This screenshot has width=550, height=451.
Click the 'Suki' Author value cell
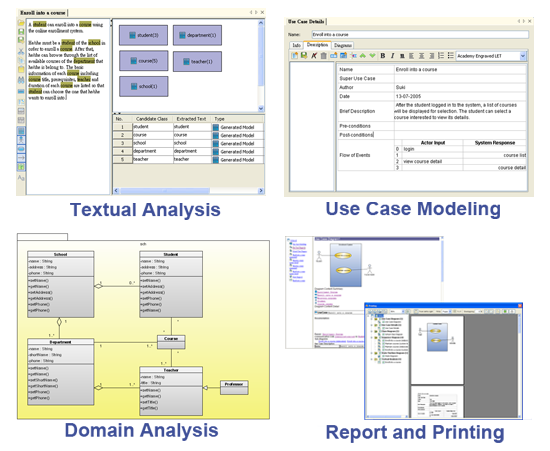click(x=460, y=87)
